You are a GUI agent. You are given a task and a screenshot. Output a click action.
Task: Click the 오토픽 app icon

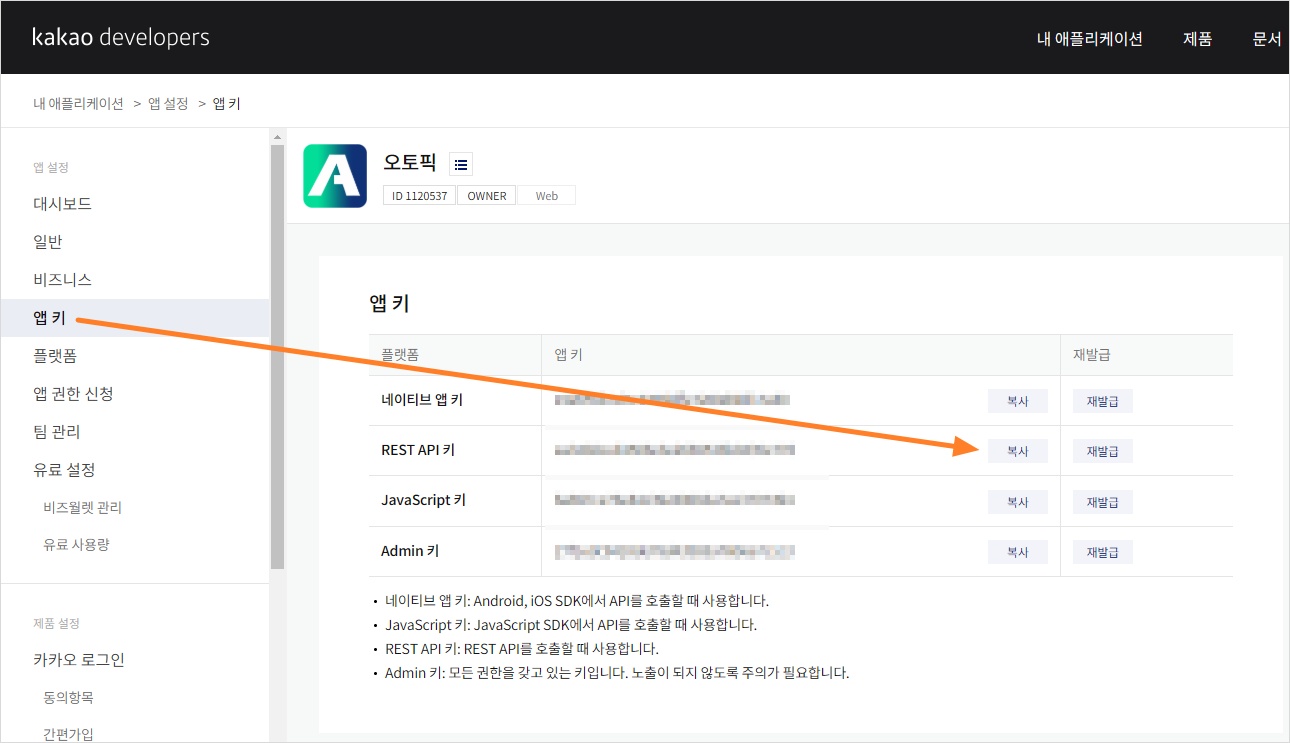click(335, 176)
